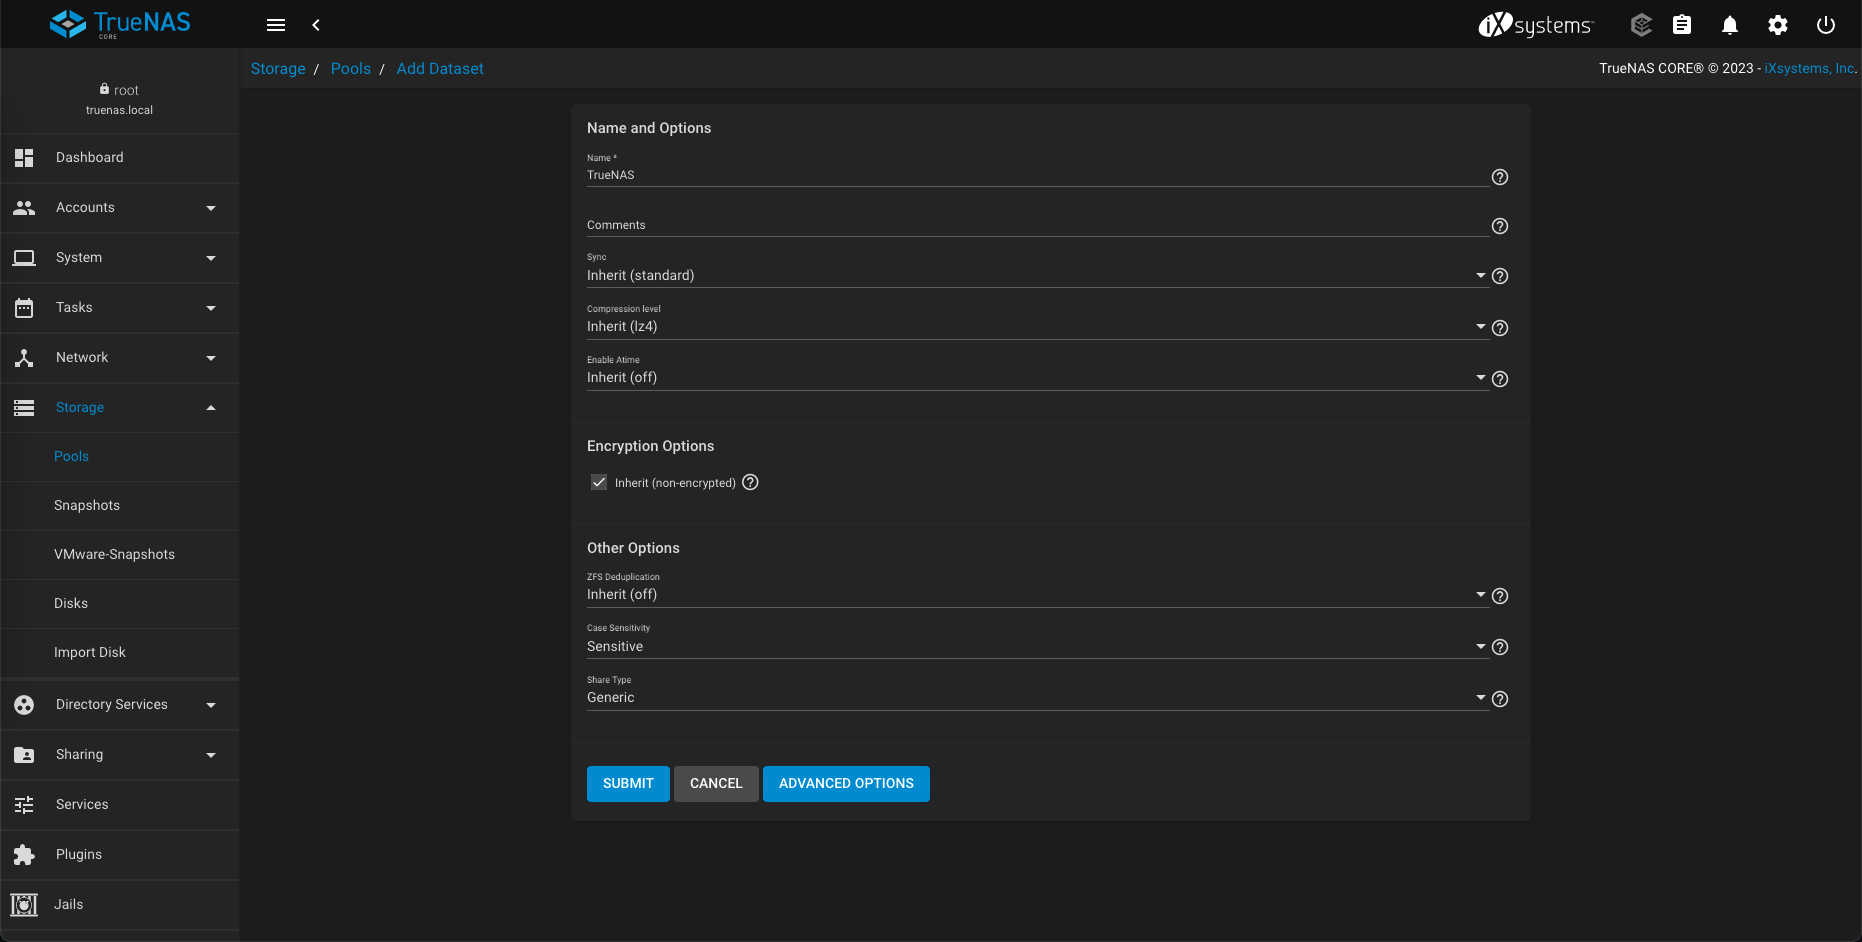Expand the Accounts sidebar menu
This screenshot has height=942, width=1862.
tap(120, 208)
